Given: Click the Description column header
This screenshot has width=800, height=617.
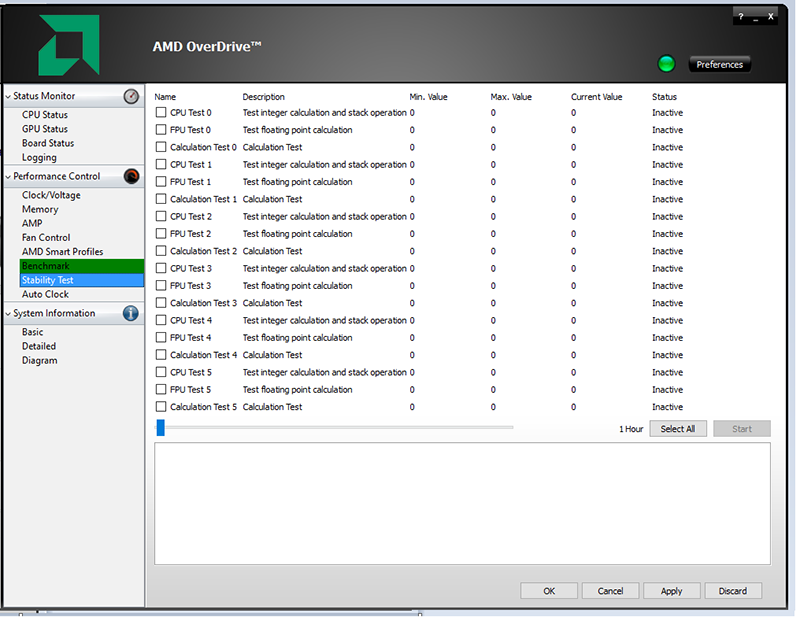Looking at the screenshot, I should point(263,97).
